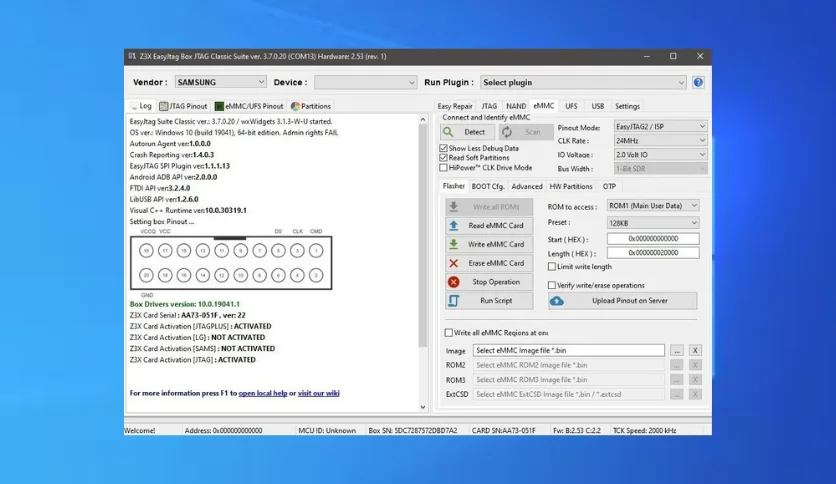
Task: Open the local help link
Action: 263,393
